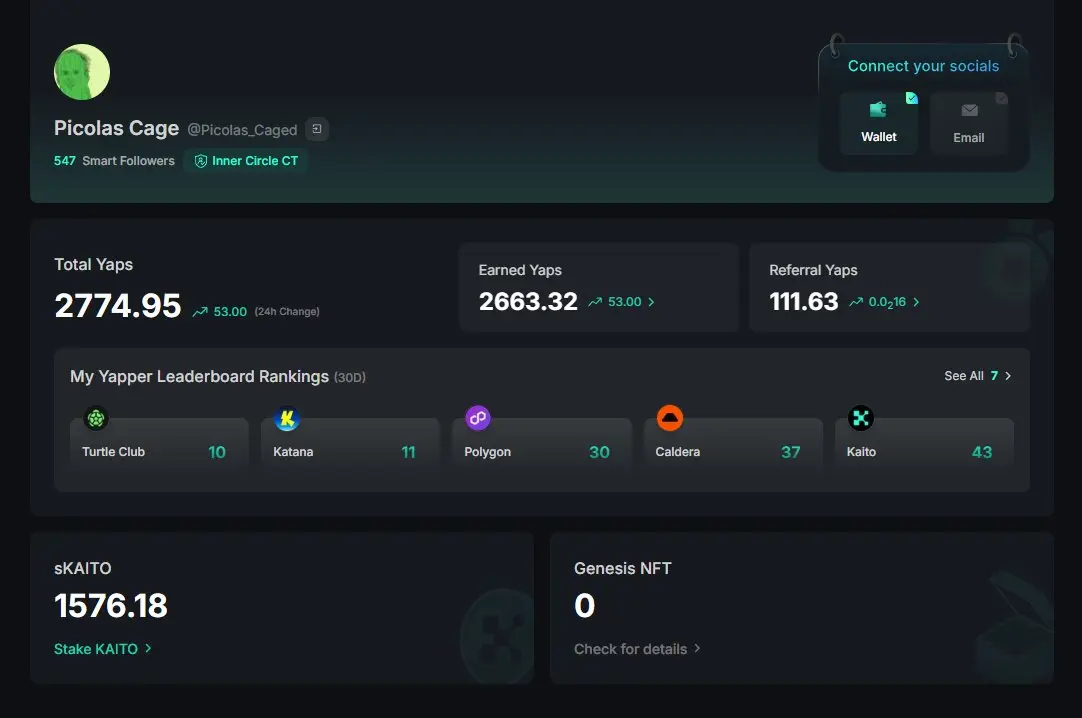Click the Picolas Cage display name
1082x718 pixels.
(x=117, y=128)
